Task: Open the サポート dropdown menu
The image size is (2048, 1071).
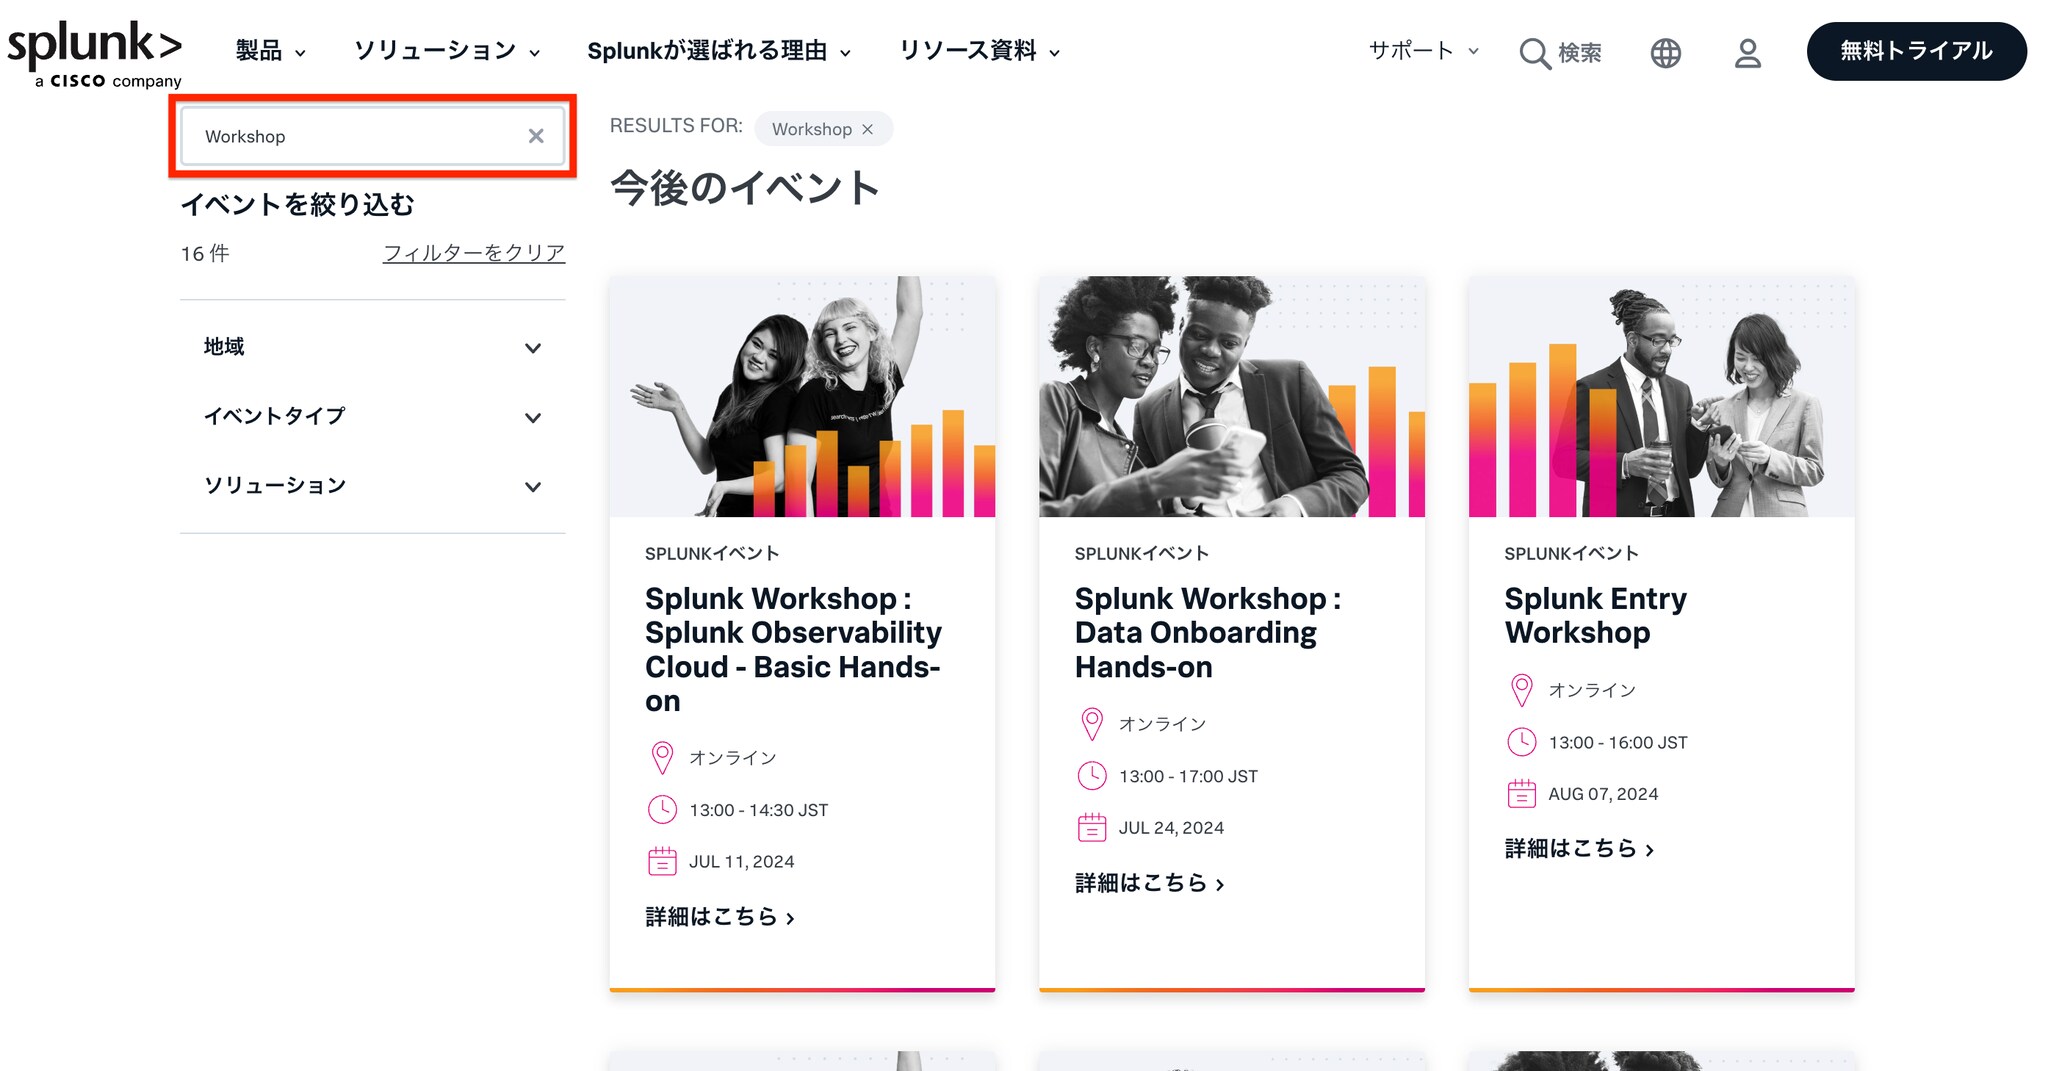Action: click(1422, 51)
